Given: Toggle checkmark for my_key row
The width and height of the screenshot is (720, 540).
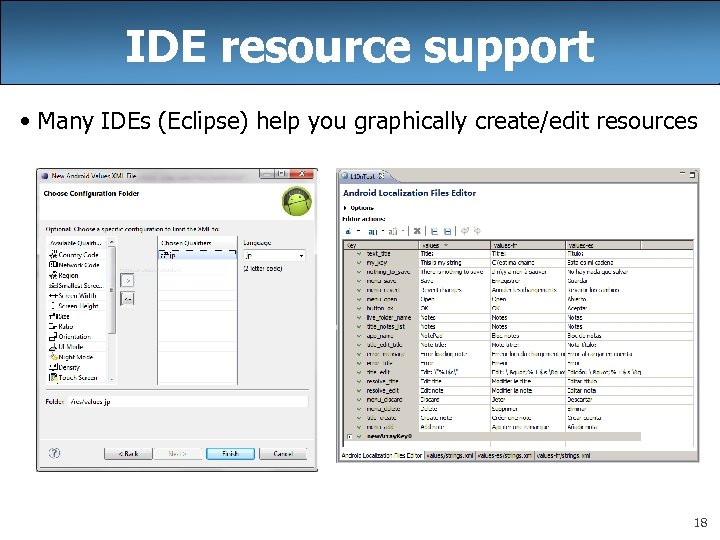Looking at the screenshot, I should [x=359, y=263].
